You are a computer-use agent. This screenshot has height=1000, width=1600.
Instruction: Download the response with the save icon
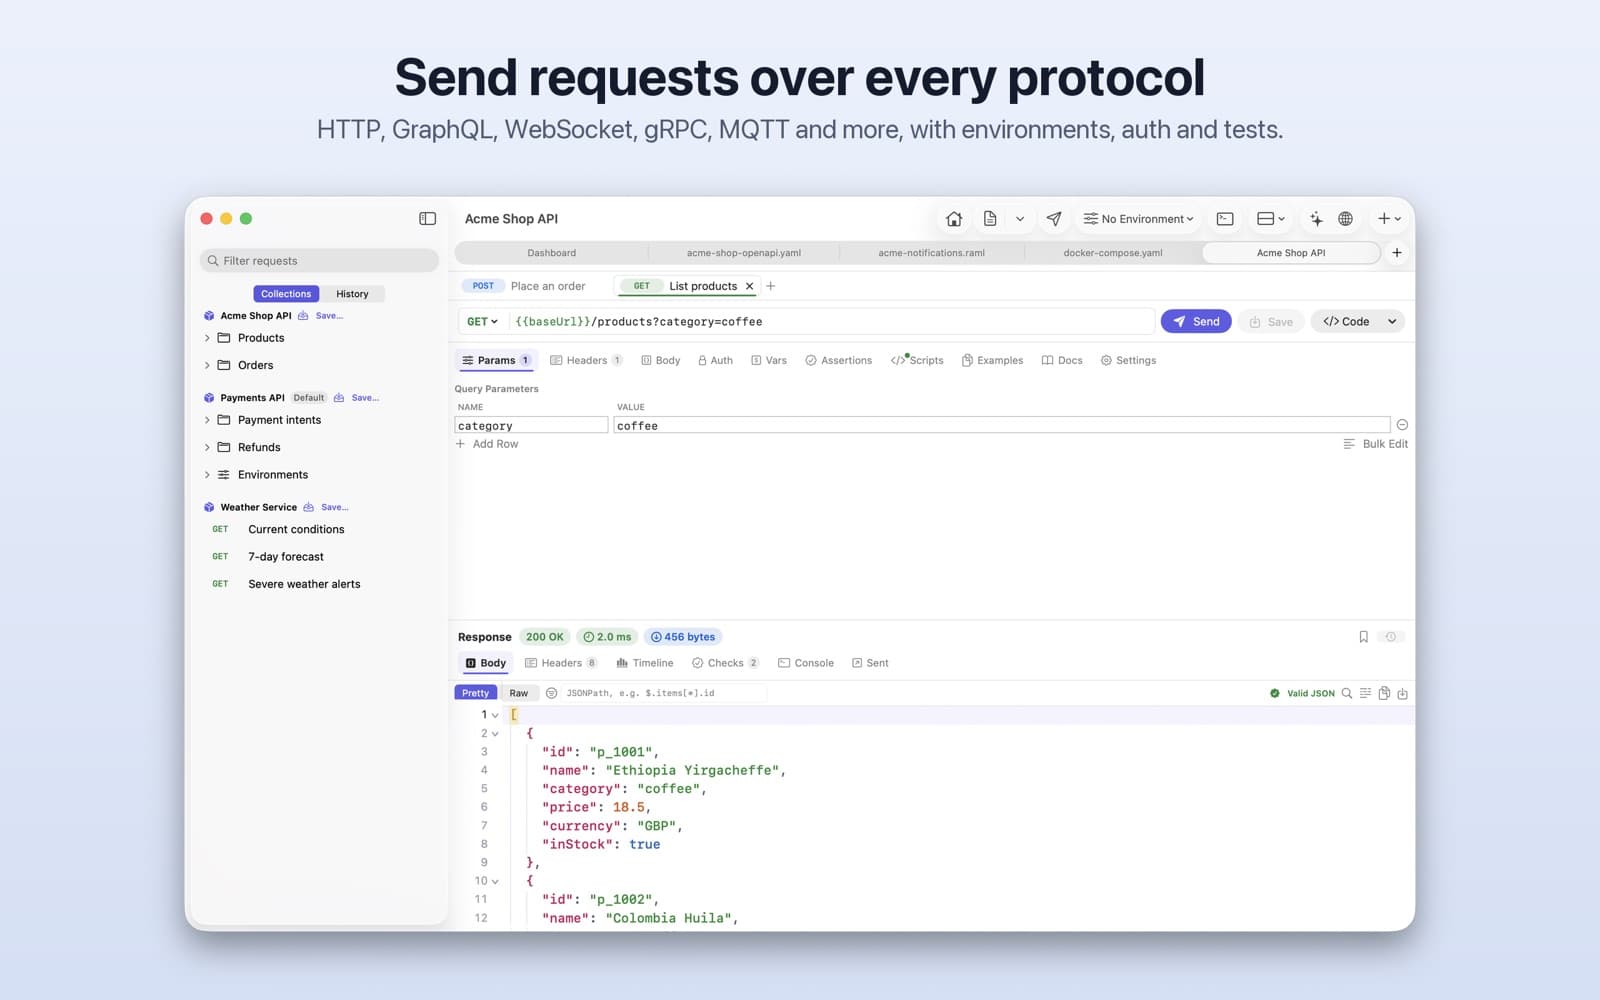pos(1402,693)
